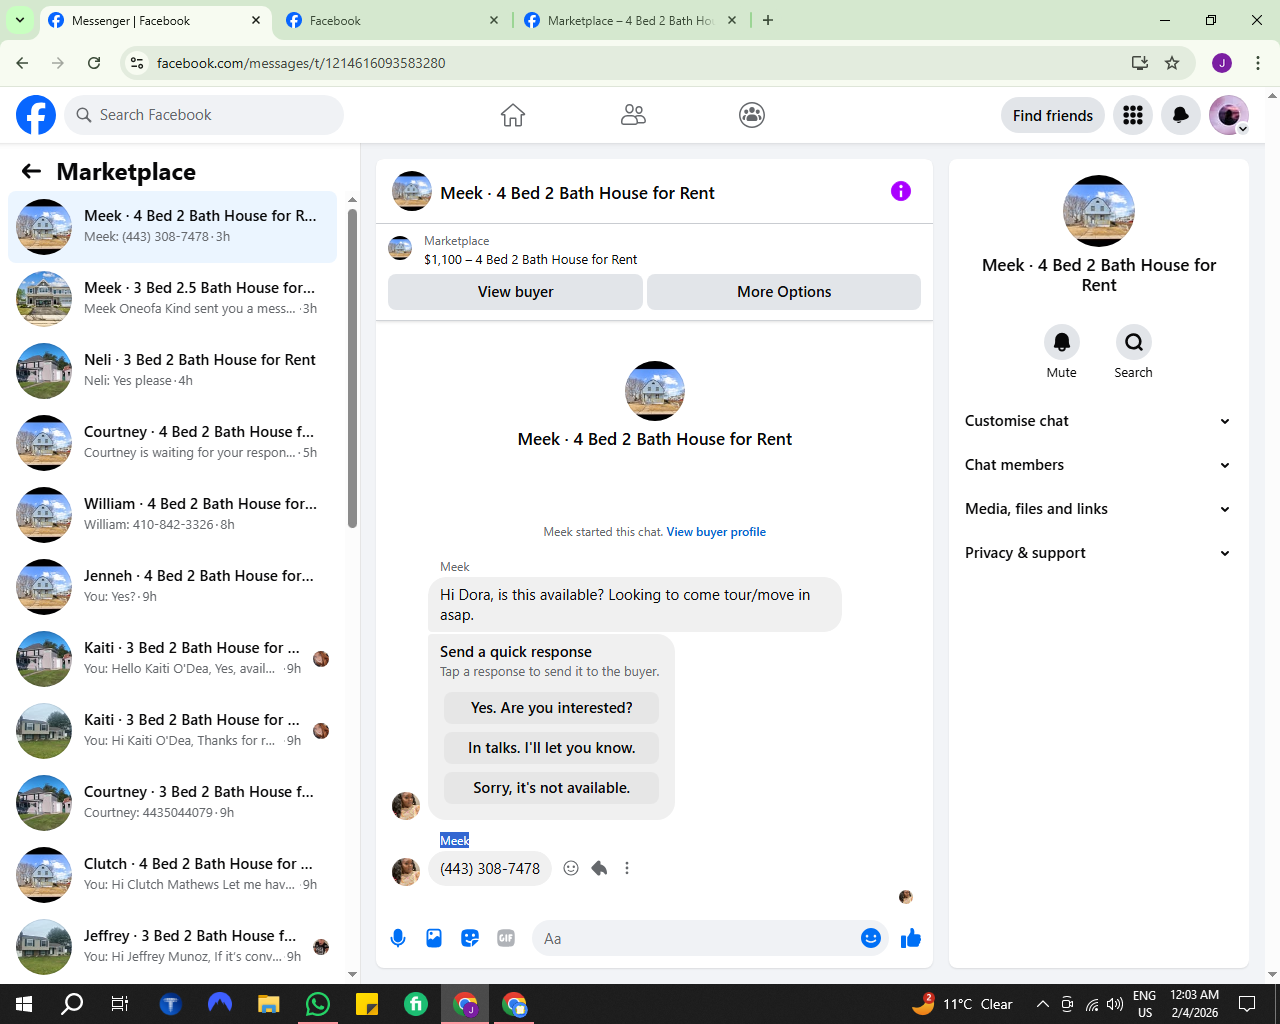Click the conversation list scrollbar
This screenshot has height=1024, width=1280.
click(x=352, y=368)
